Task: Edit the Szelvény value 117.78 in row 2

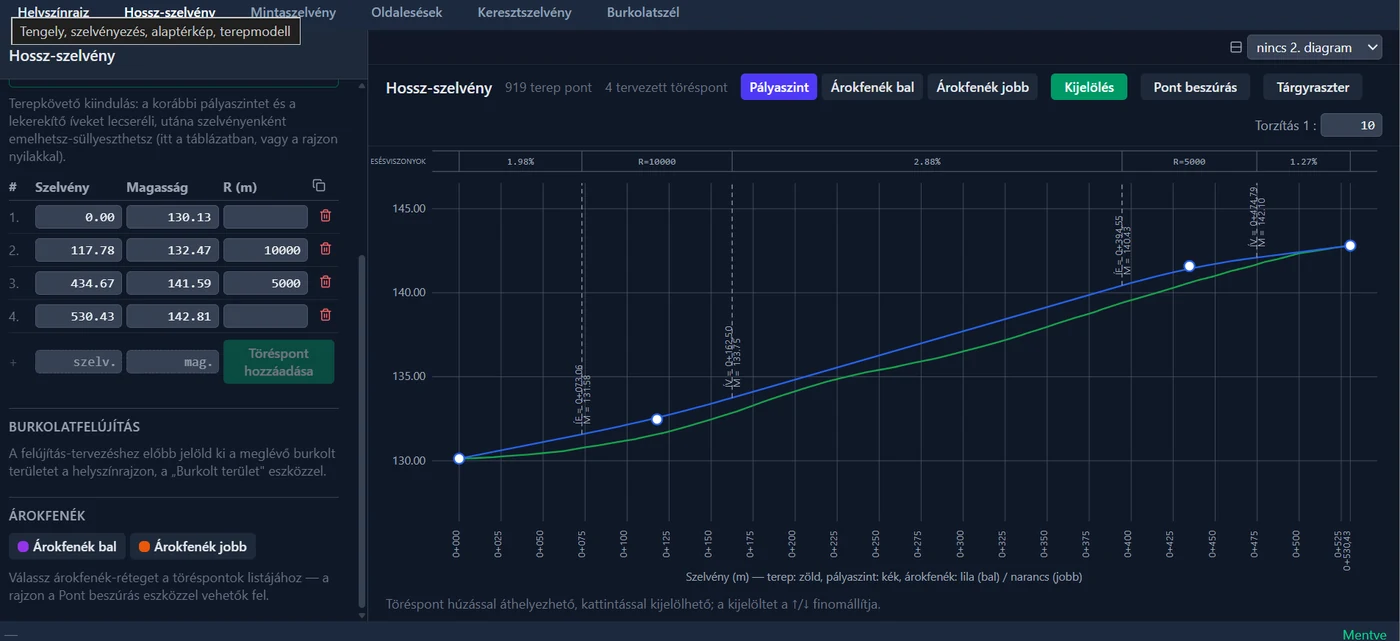Action: 78,250
